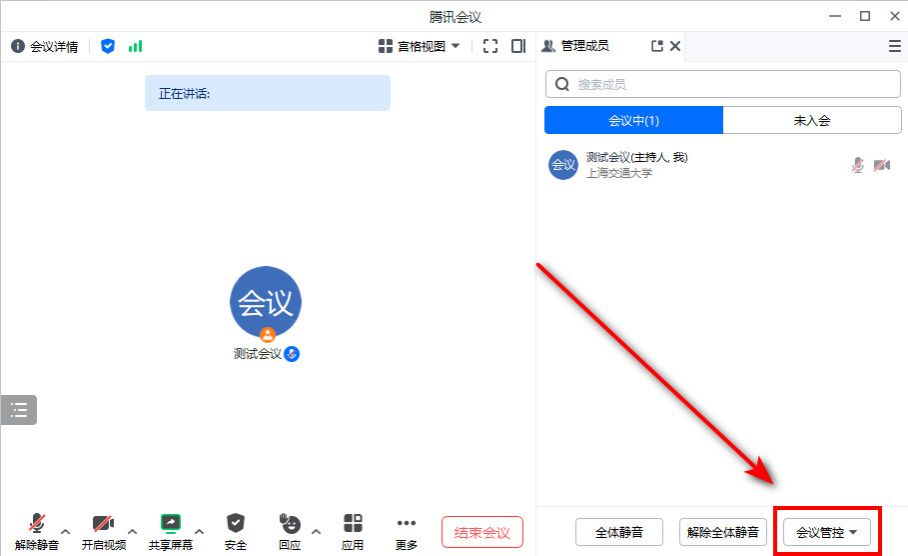
Task: Select the 会议中(1) tab
Action: click(634, 120)
